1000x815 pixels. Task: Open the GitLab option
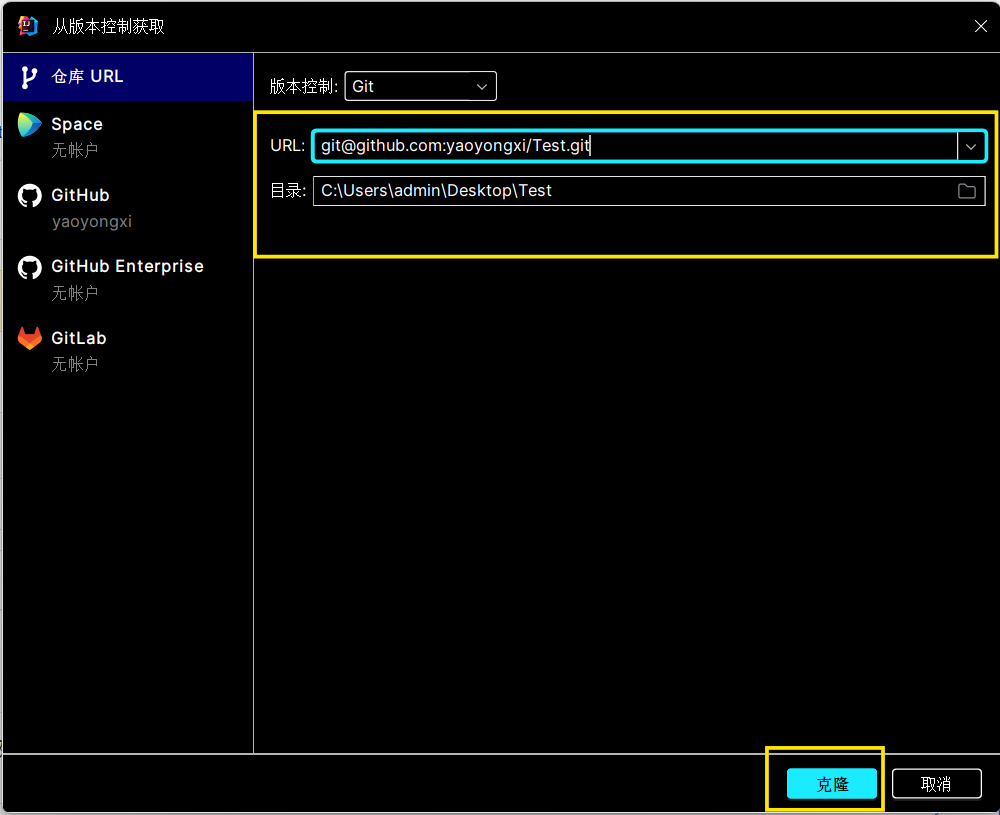click(x=128, y=351)
